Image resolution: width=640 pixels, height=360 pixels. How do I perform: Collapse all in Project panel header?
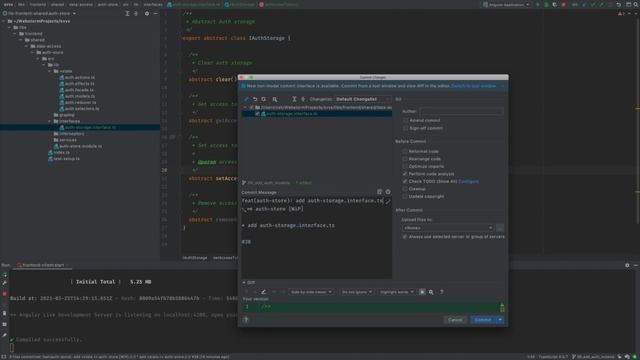pos(136,13)
